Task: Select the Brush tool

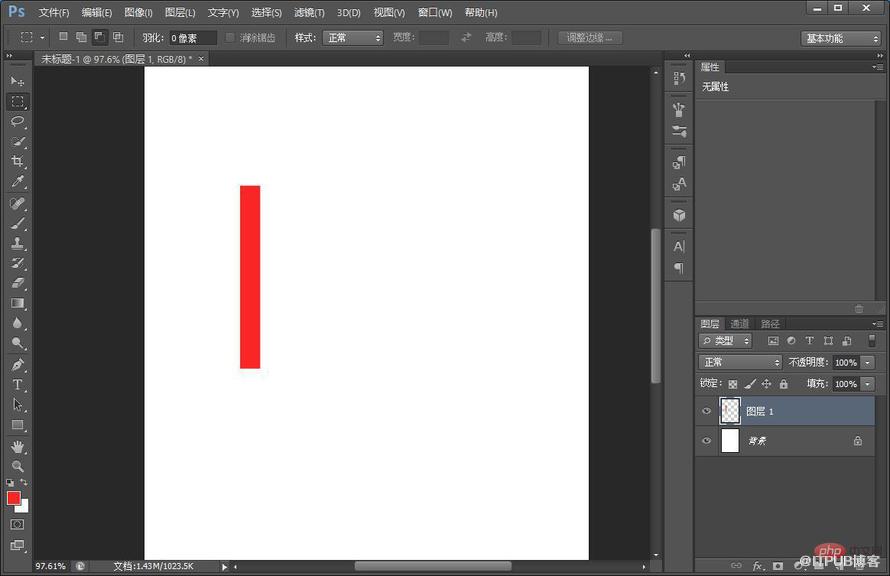Action: pos(17,223)
